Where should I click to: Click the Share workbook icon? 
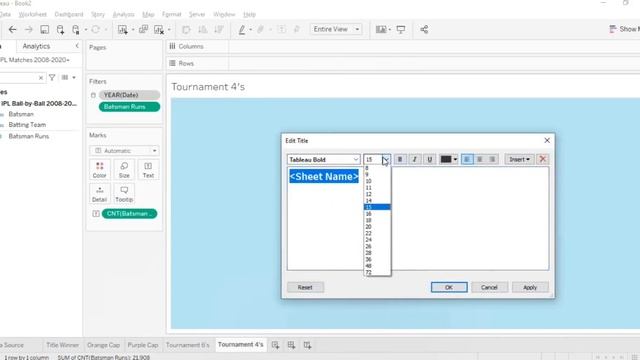424,29
